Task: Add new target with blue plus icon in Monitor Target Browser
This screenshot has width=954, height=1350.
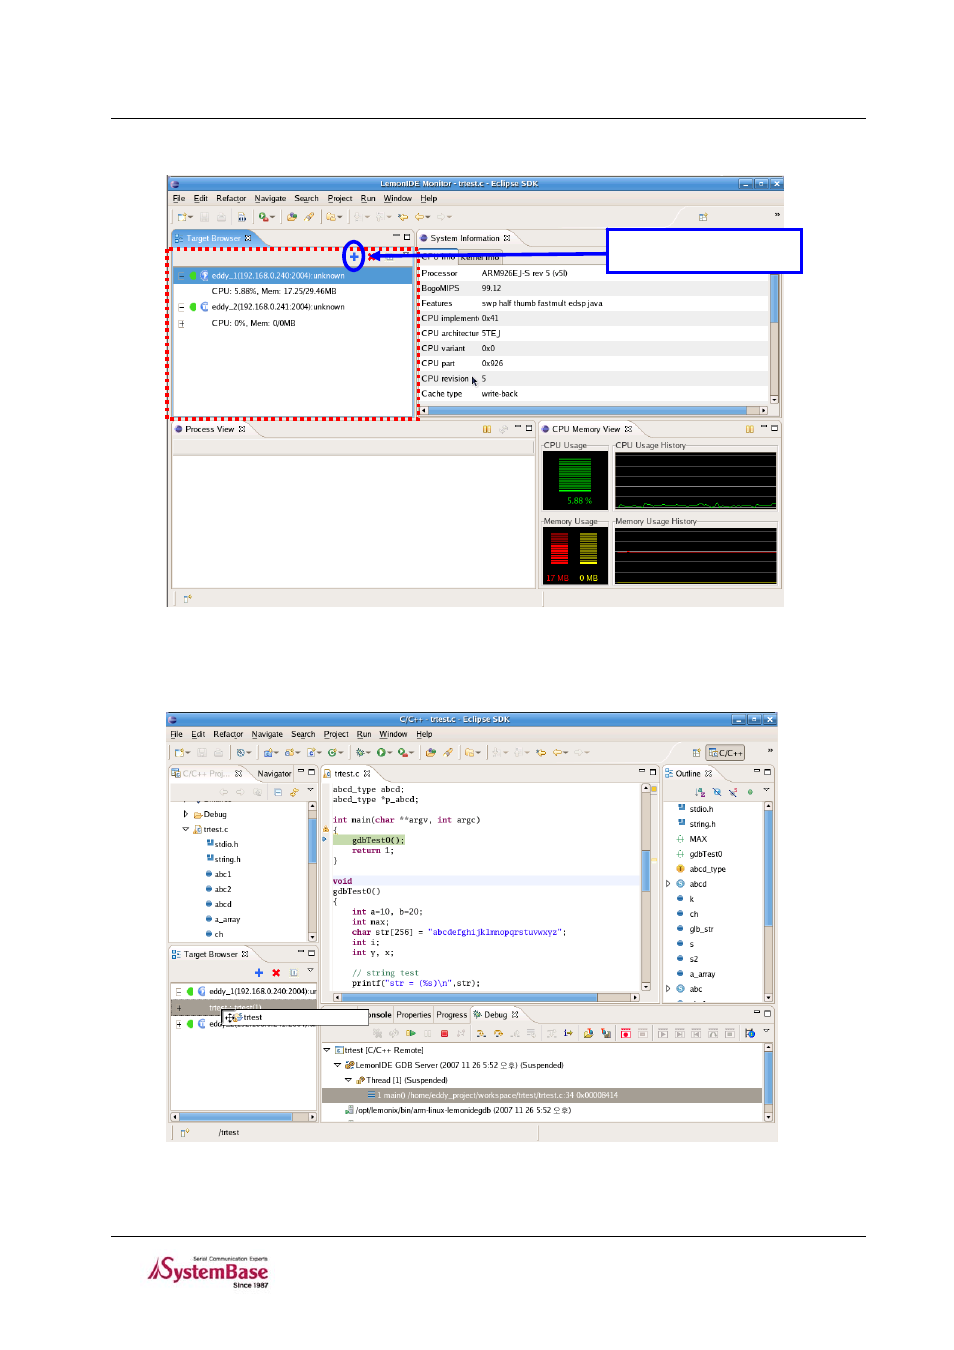Action: [x=354, y=257]
